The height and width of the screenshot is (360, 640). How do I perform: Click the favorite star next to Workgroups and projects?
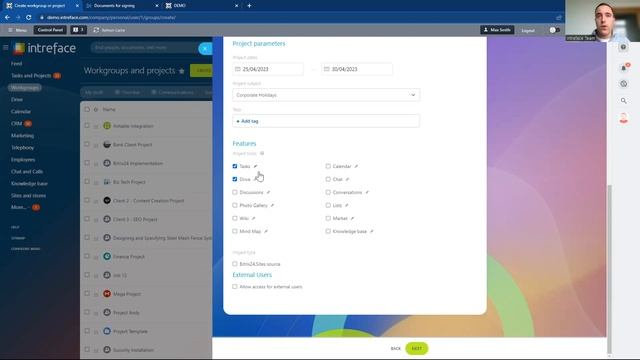182,71
